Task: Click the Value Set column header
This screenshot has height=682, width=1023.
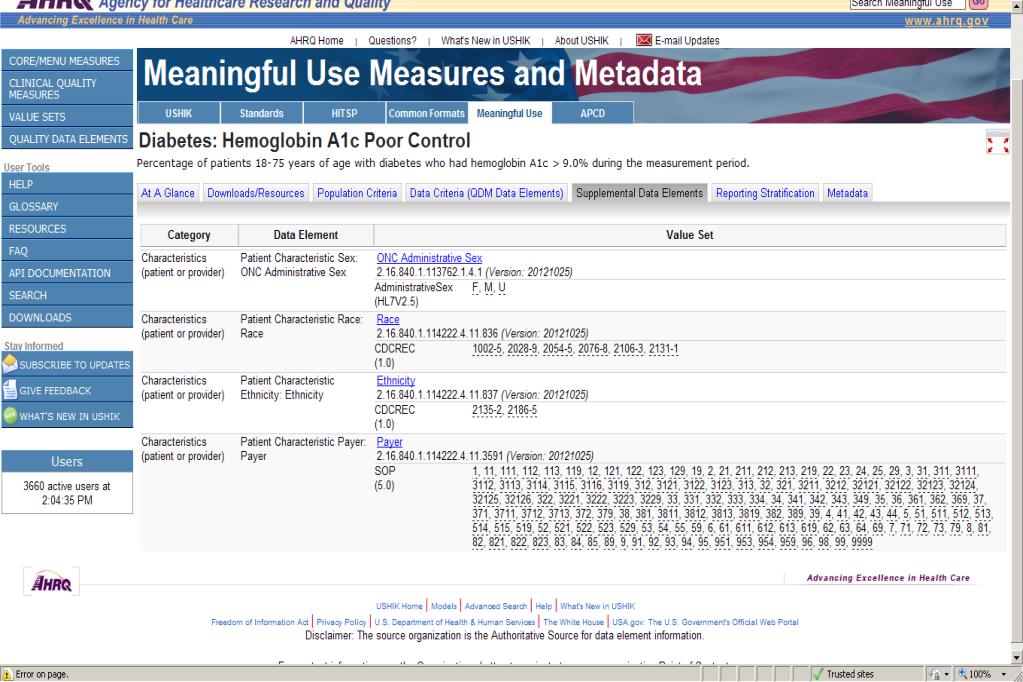Action: (690, 235)
